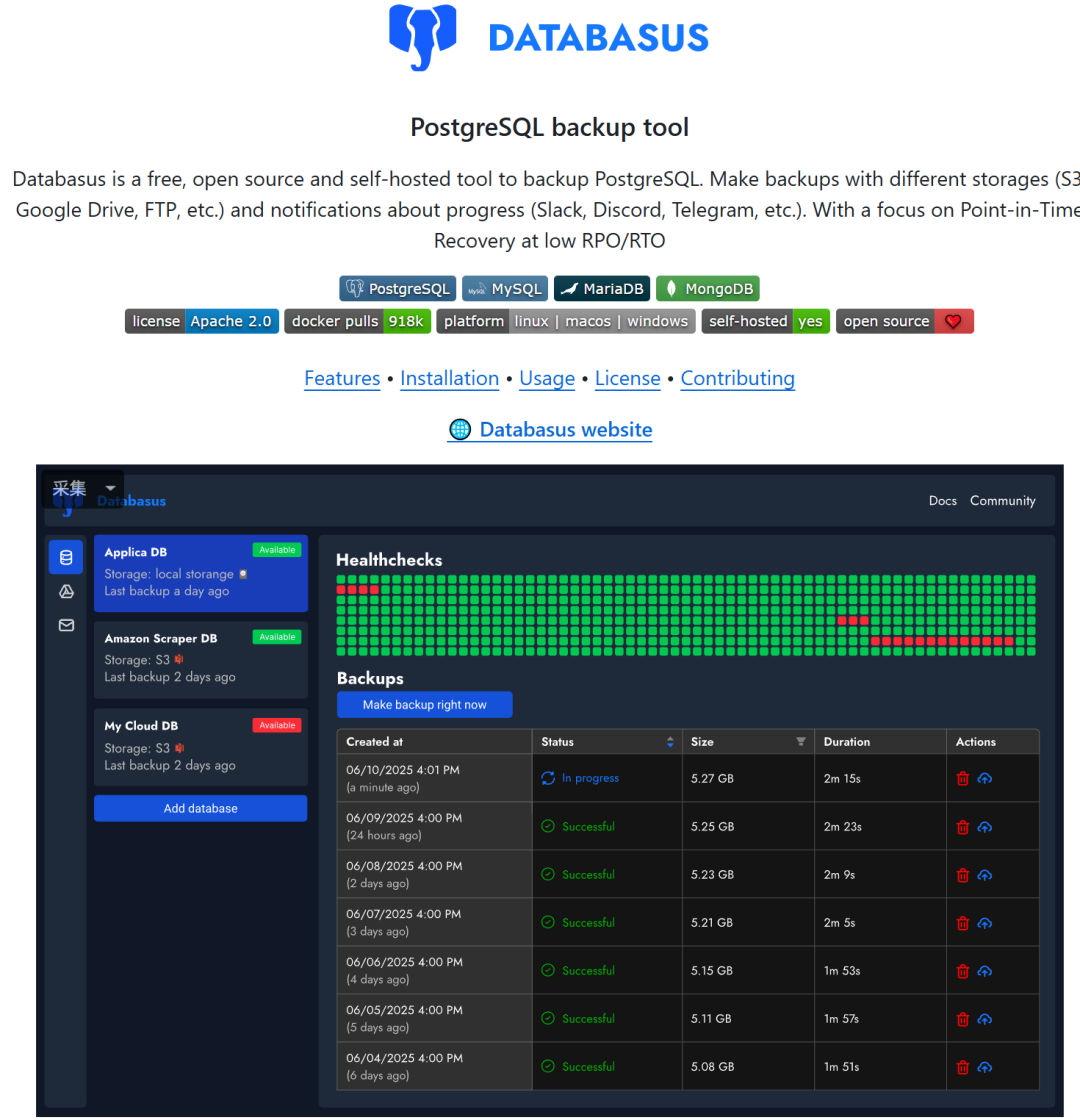The image size is (1080, 1120).
Task: Click the red Available tag on My Cloud DB
Action: click(x=277, y=725)
